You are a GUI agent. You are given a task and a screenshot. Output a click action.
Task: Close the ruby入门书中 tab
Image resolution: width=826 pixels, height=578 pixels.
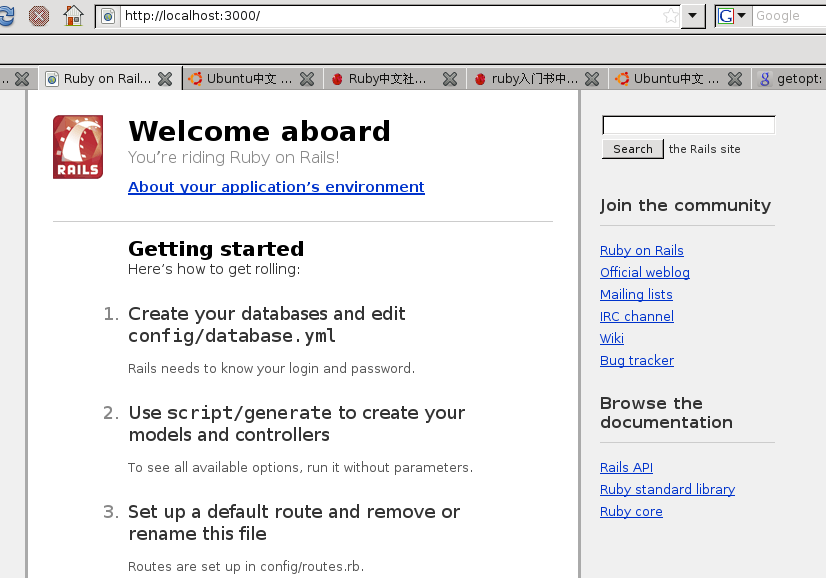click(x=592, y=79)
